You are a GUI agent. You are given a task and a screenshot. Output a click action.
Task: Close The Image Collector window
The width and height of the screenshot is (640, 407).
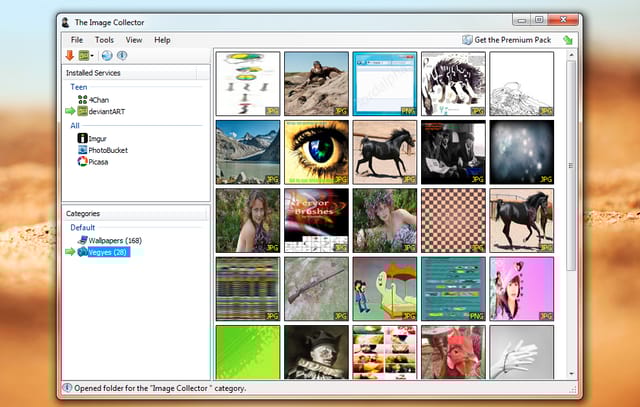pos(563,20)
